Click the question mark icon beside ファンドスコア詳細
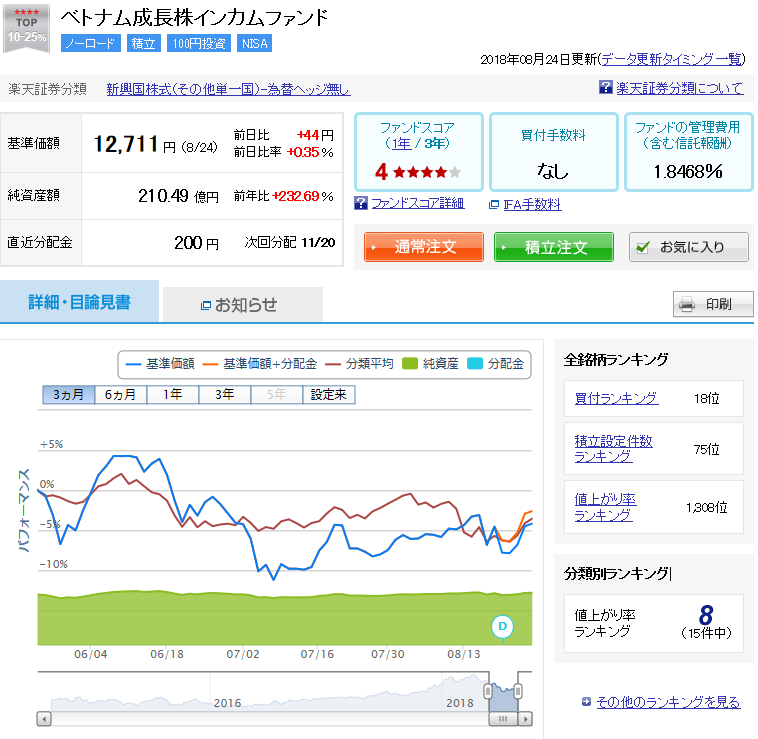The height and width of the screenshot is (739, 758). pos(361,203)
